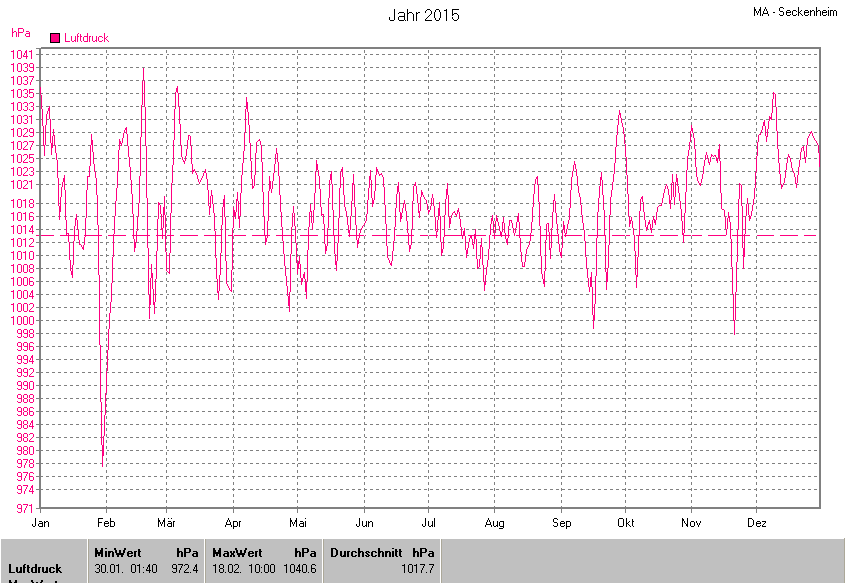Click the 'Jul' month axis label
845x583 pixels.
coord(429,523)
